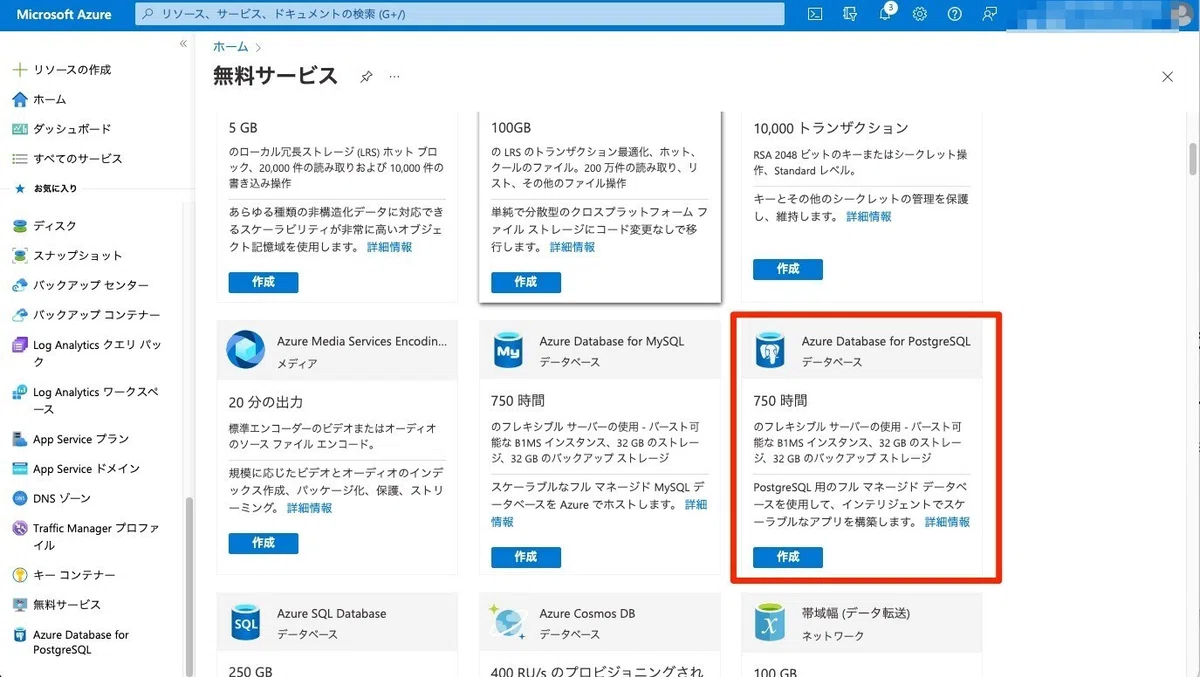
Task: Collapse the left sidebar with double chevron
Action: click(183, 44)
